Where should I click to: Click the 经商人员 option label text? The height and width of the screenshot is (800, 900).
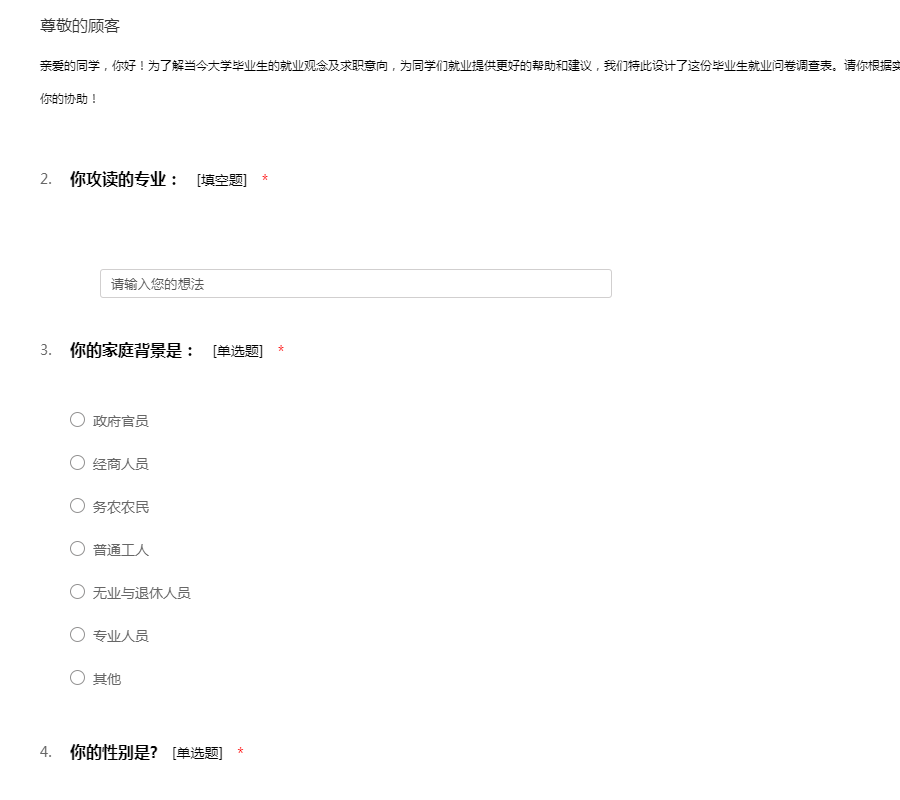121,465
